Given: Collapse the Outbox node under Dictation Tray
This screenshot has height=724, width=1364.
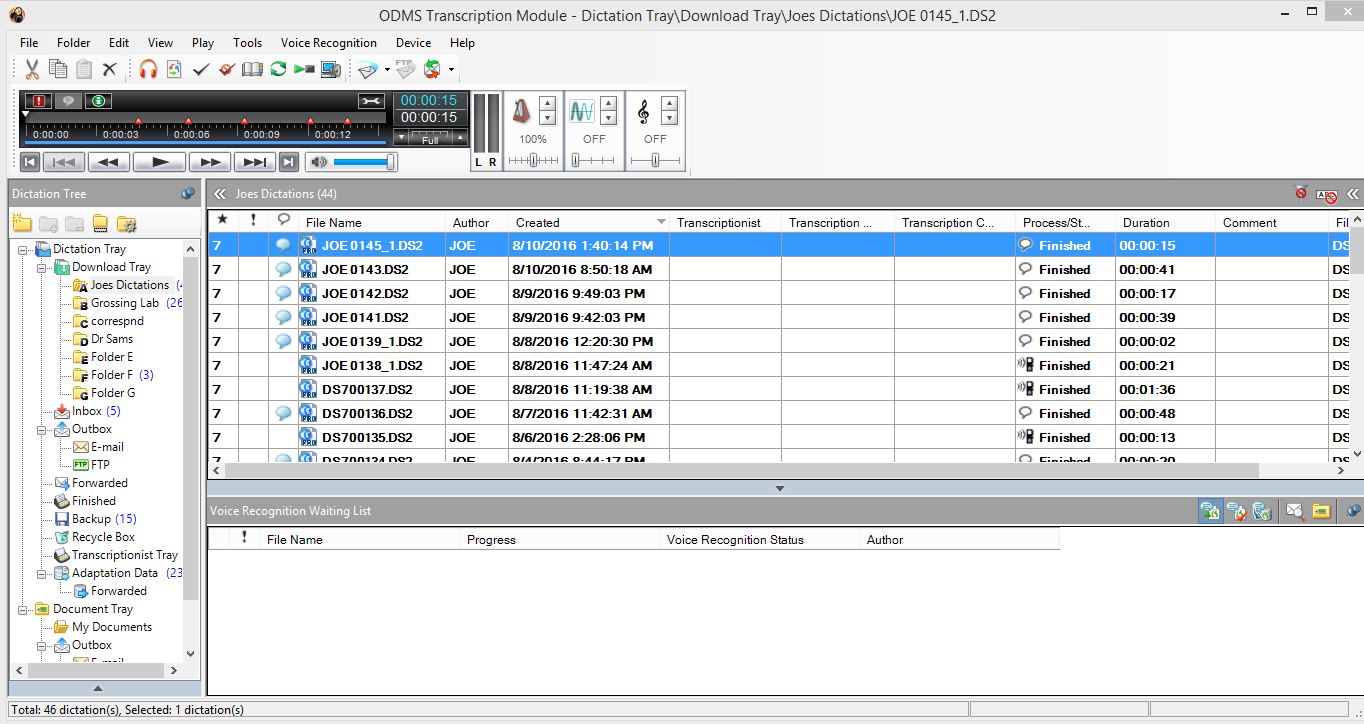Looking at the screenshot, I should pyautogui.click(x=41, y=429).
